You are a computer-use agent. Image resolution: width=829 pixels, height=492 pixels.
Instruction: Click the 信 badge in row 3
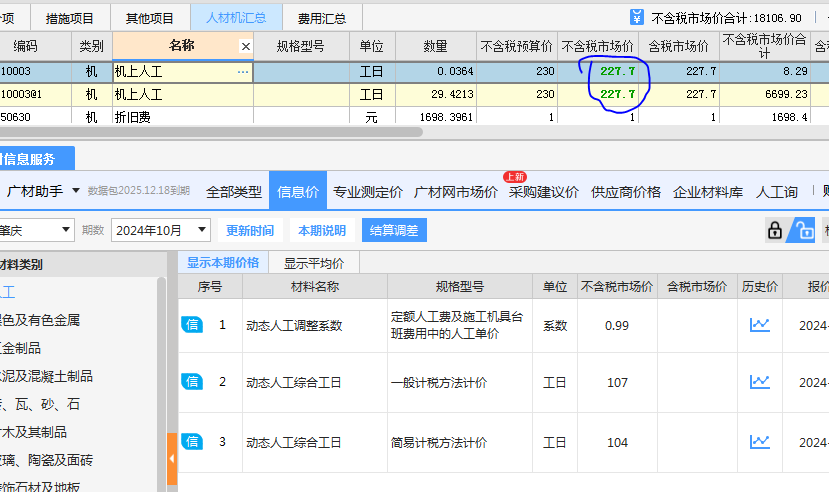tap(192, 441)
